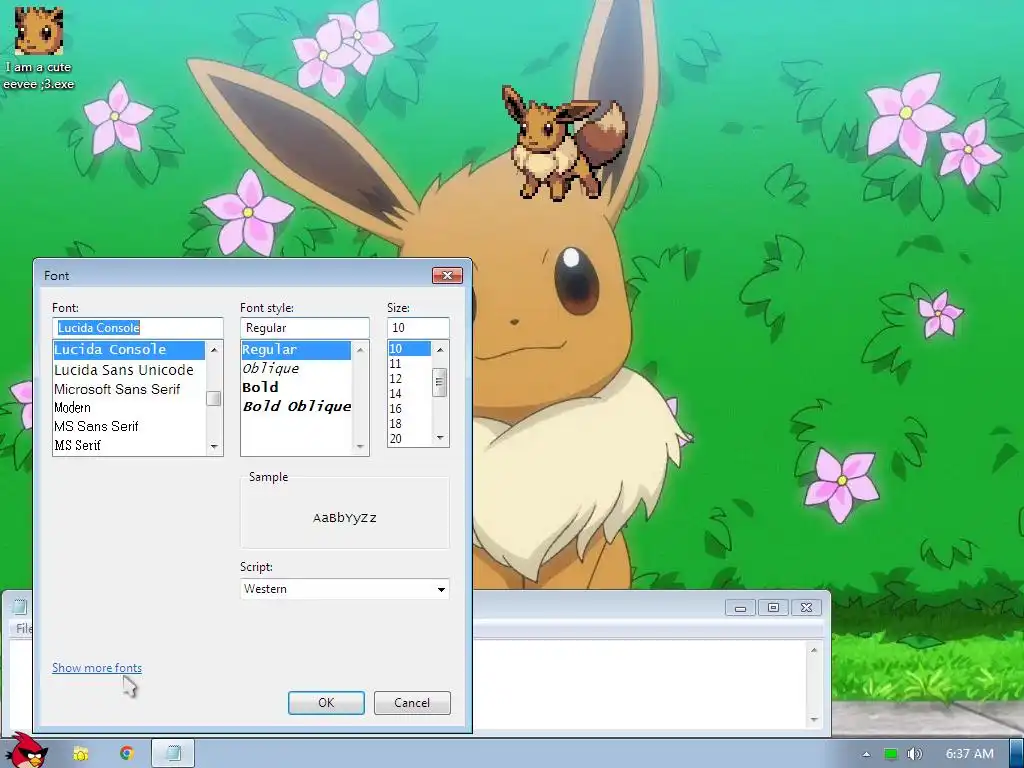Image resolution: width=1024 pixels, height=768 pixels.
Task: Pick Bold Oblique font style
Action: coord(296,406)
